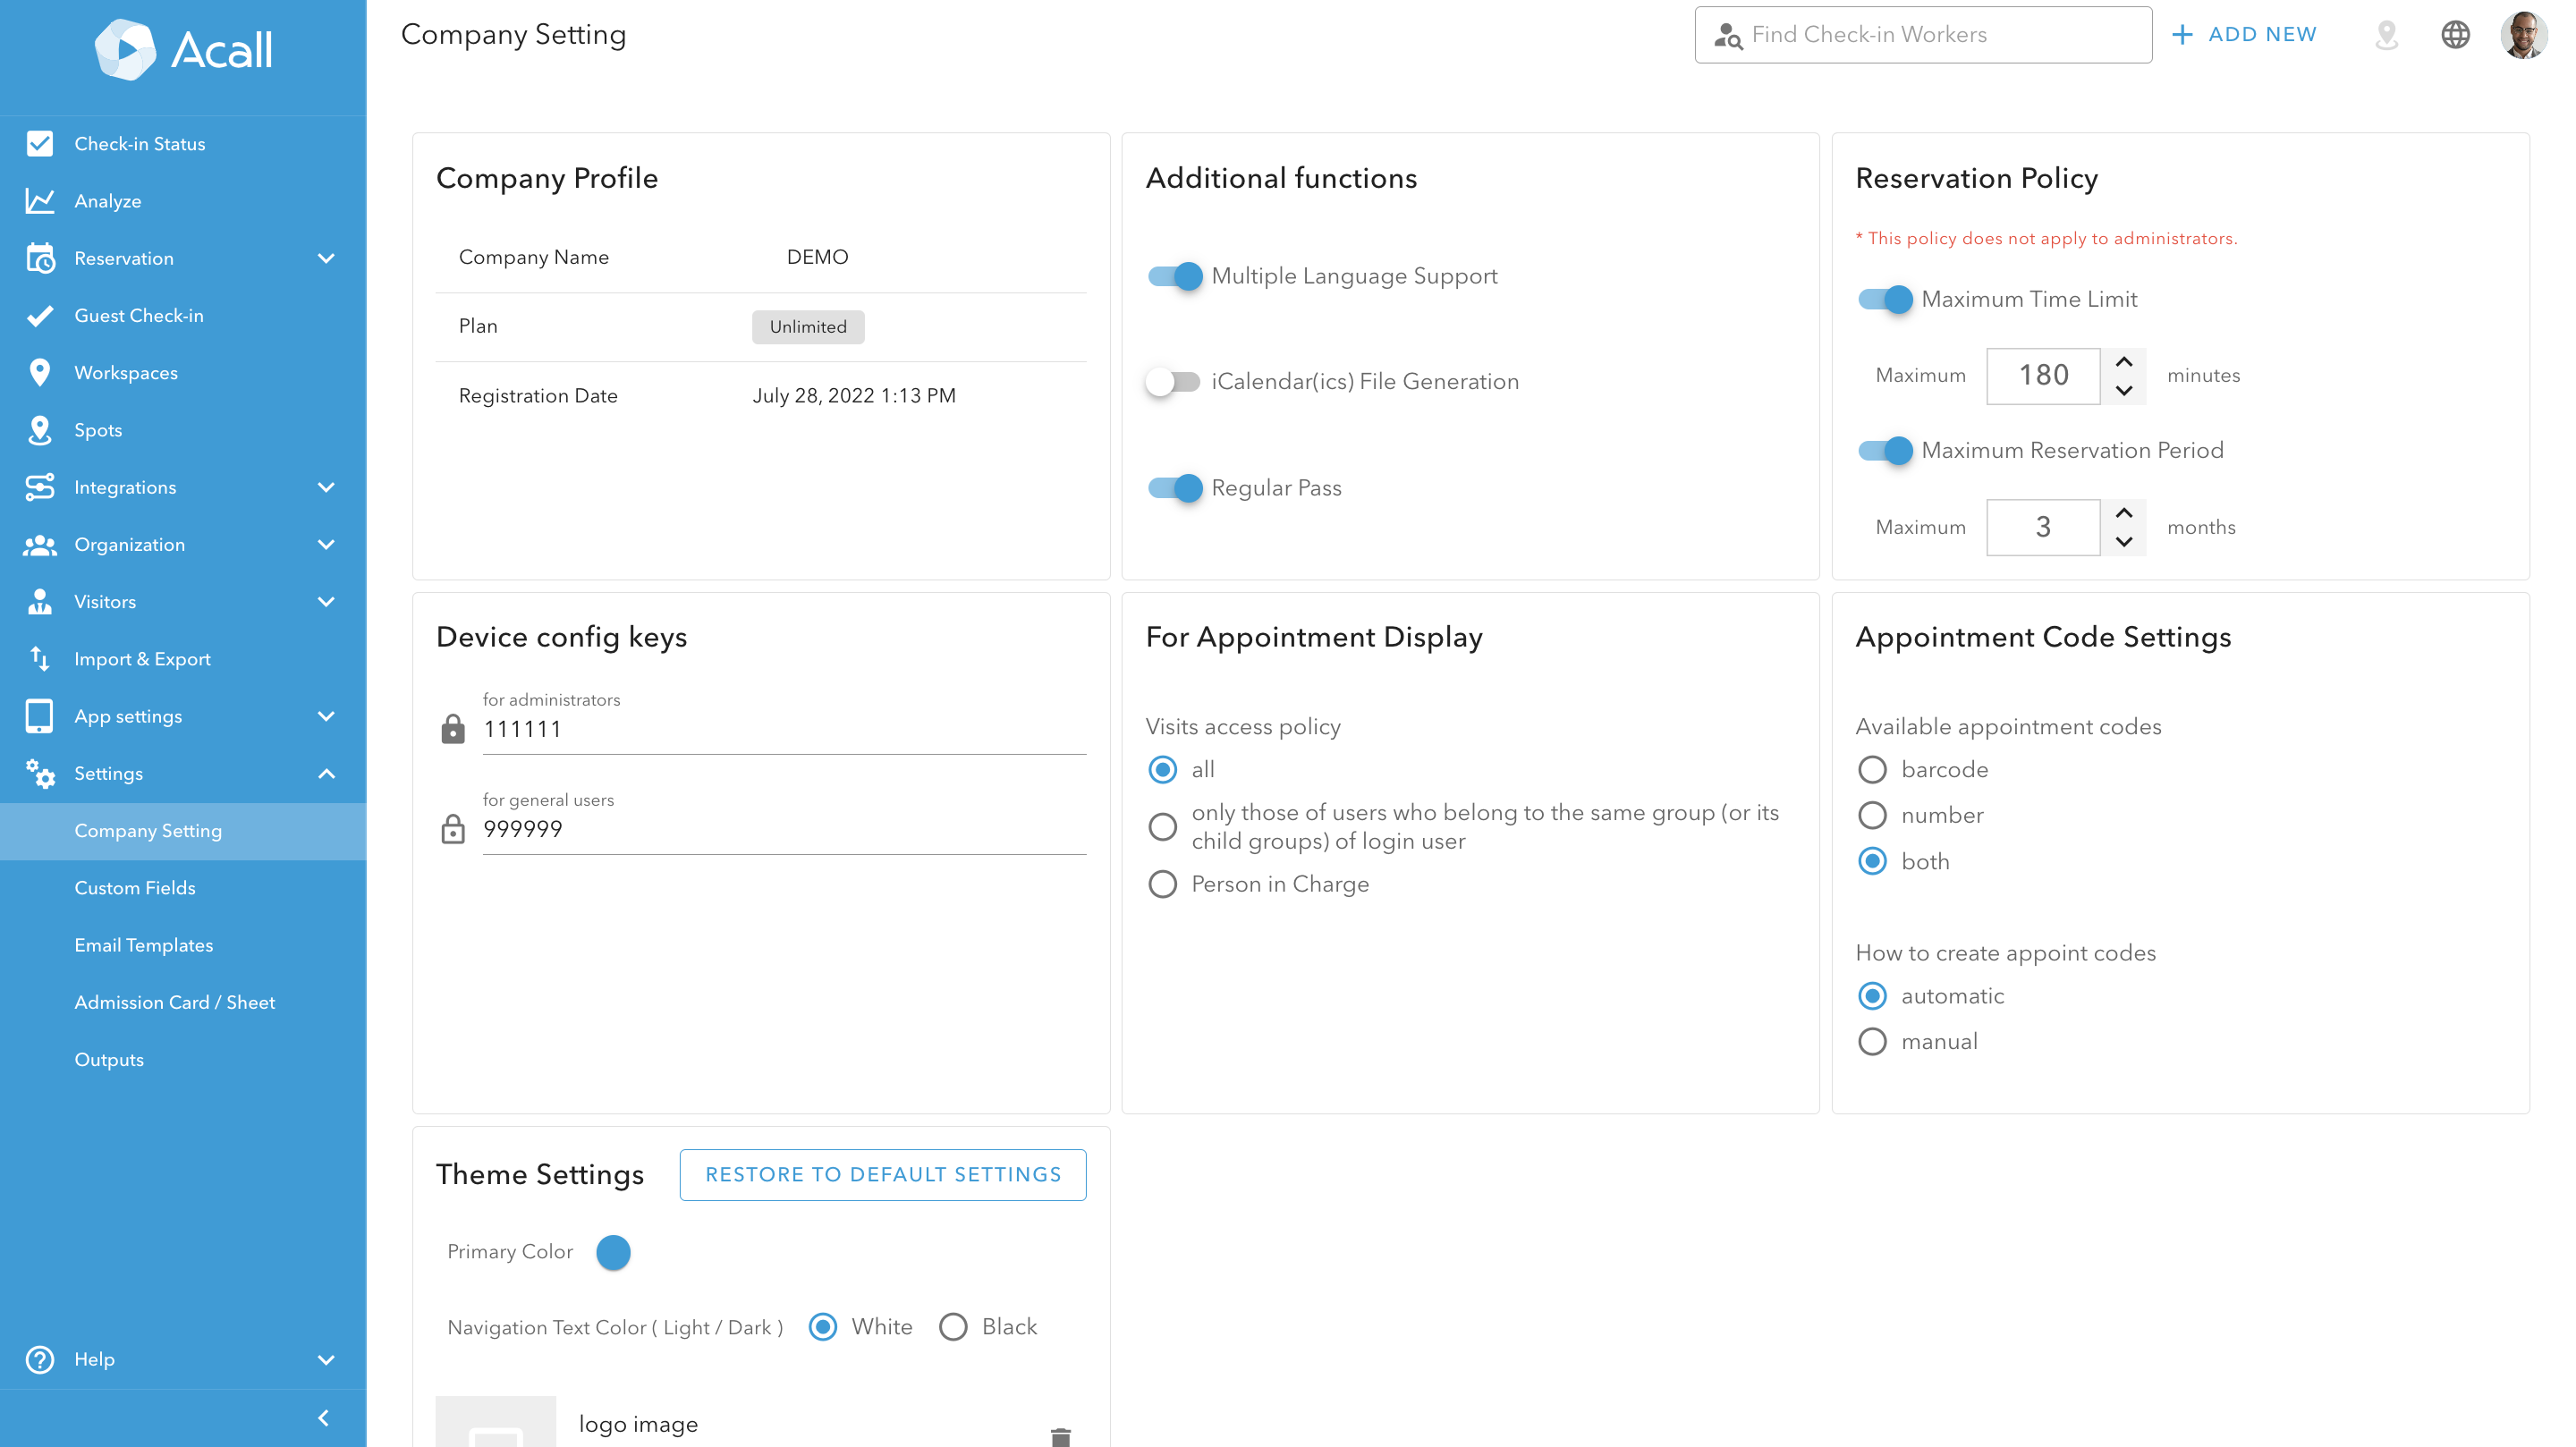Viewport: 2576px width, 1447px height.
Task: Click the Analyze chart icon
Action: point(40,201)
